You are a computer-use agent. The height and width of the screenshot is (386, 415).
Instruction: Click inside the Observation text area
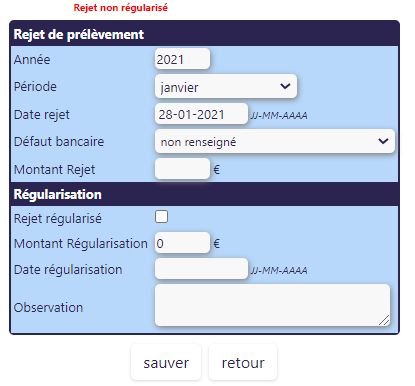click(x=272, y=305)
